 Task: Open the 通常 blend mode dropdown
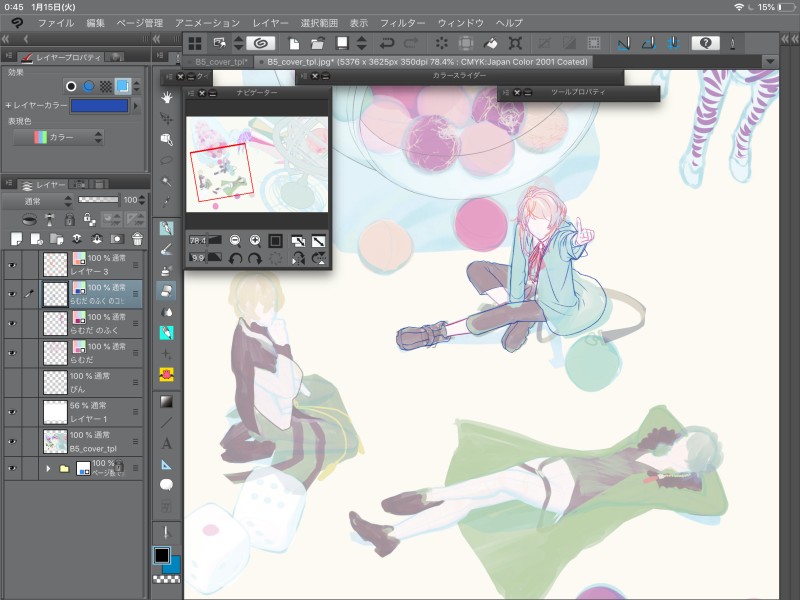click(x=36, y=200)
